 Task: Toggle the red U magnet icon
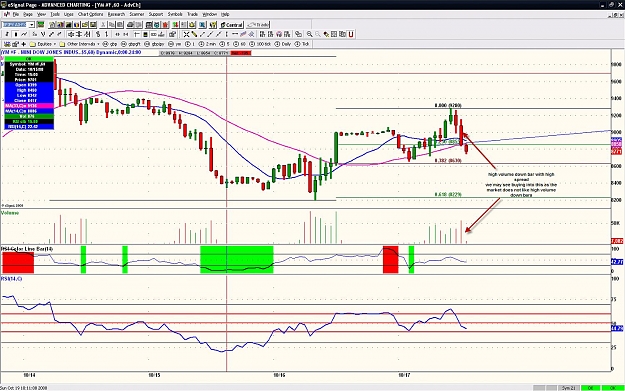[x=351, y=34]
